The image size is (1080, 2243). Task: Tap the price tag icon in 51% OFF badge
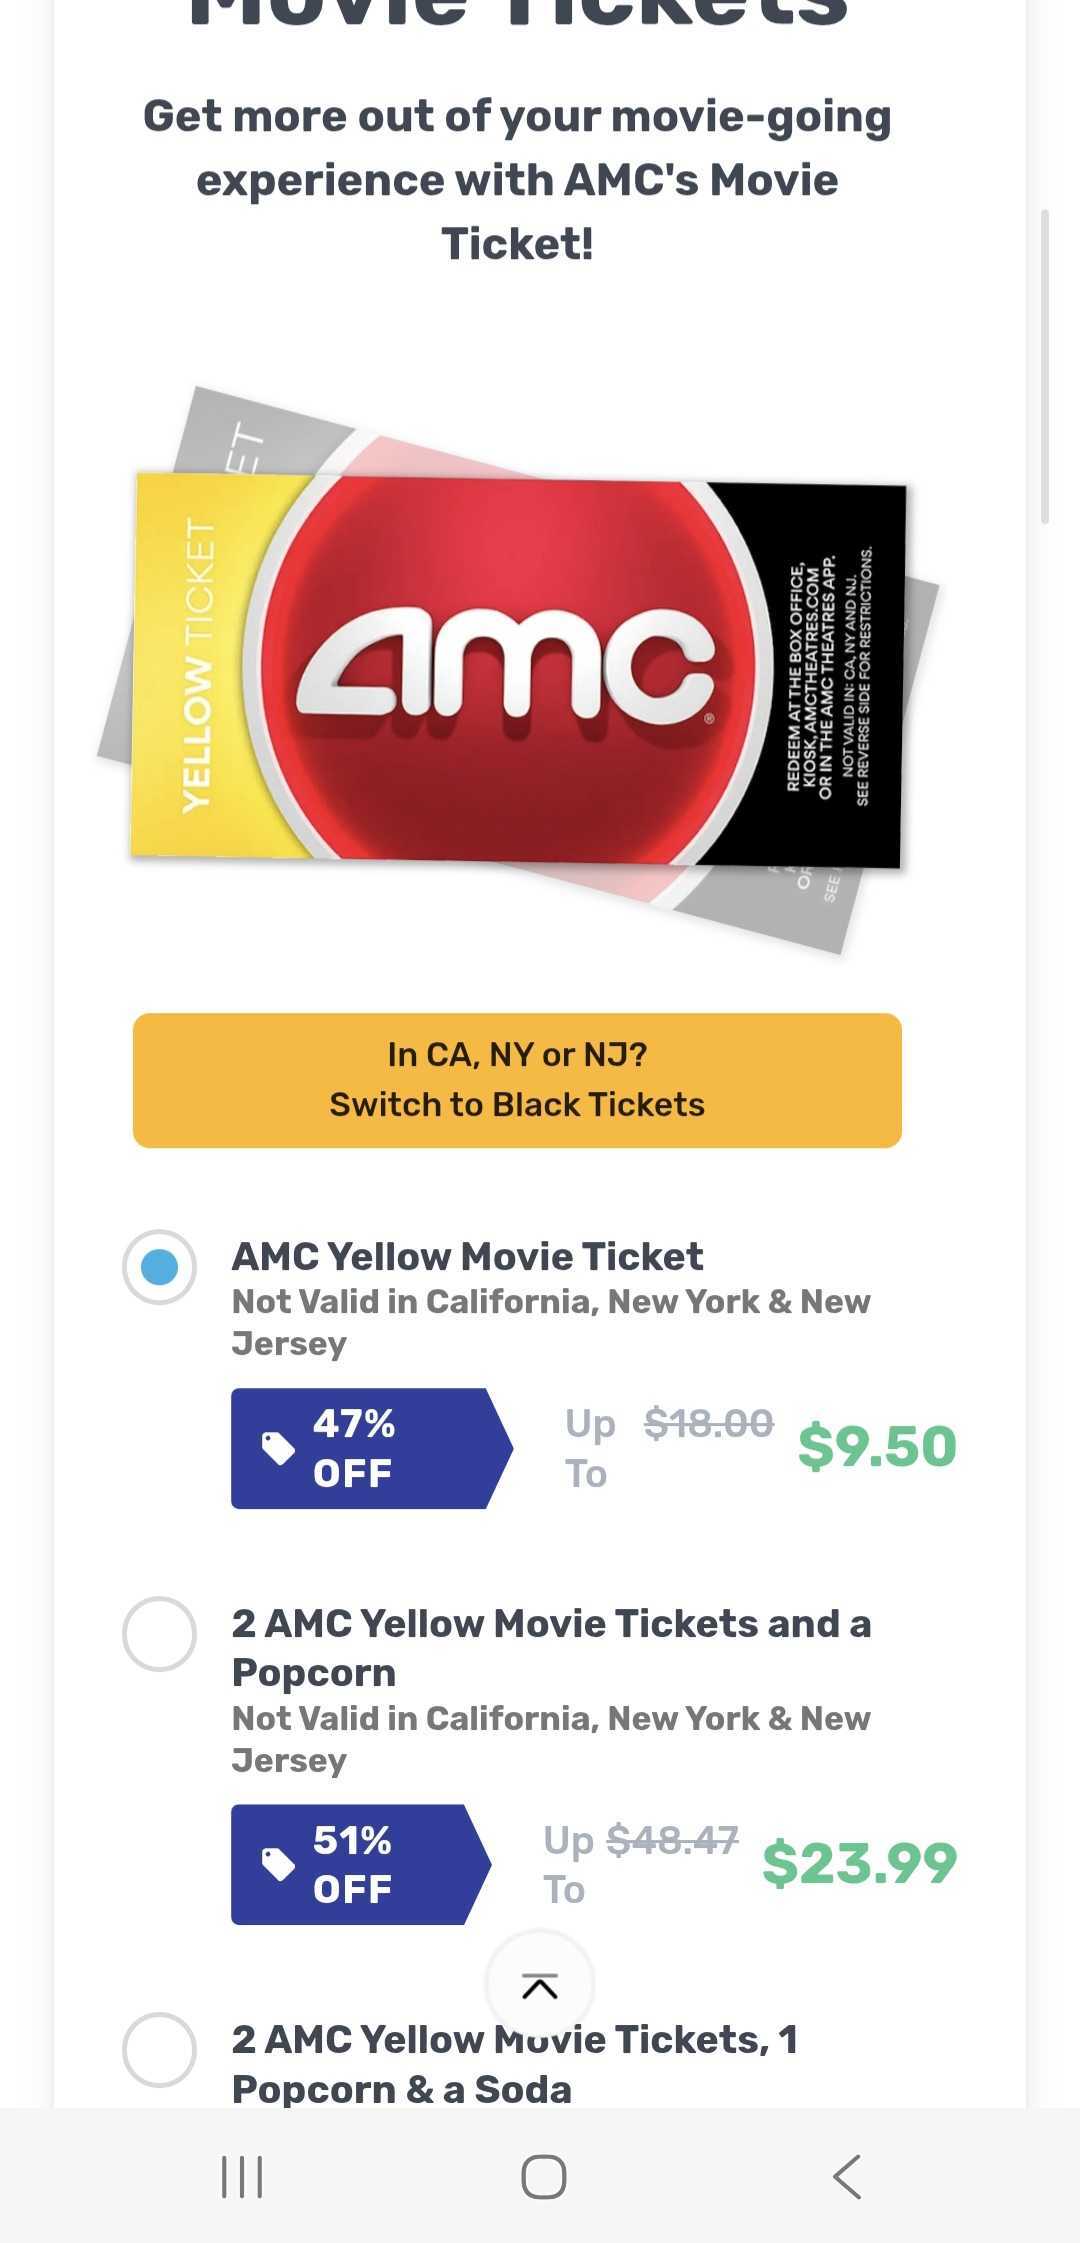click(278, 1864)
